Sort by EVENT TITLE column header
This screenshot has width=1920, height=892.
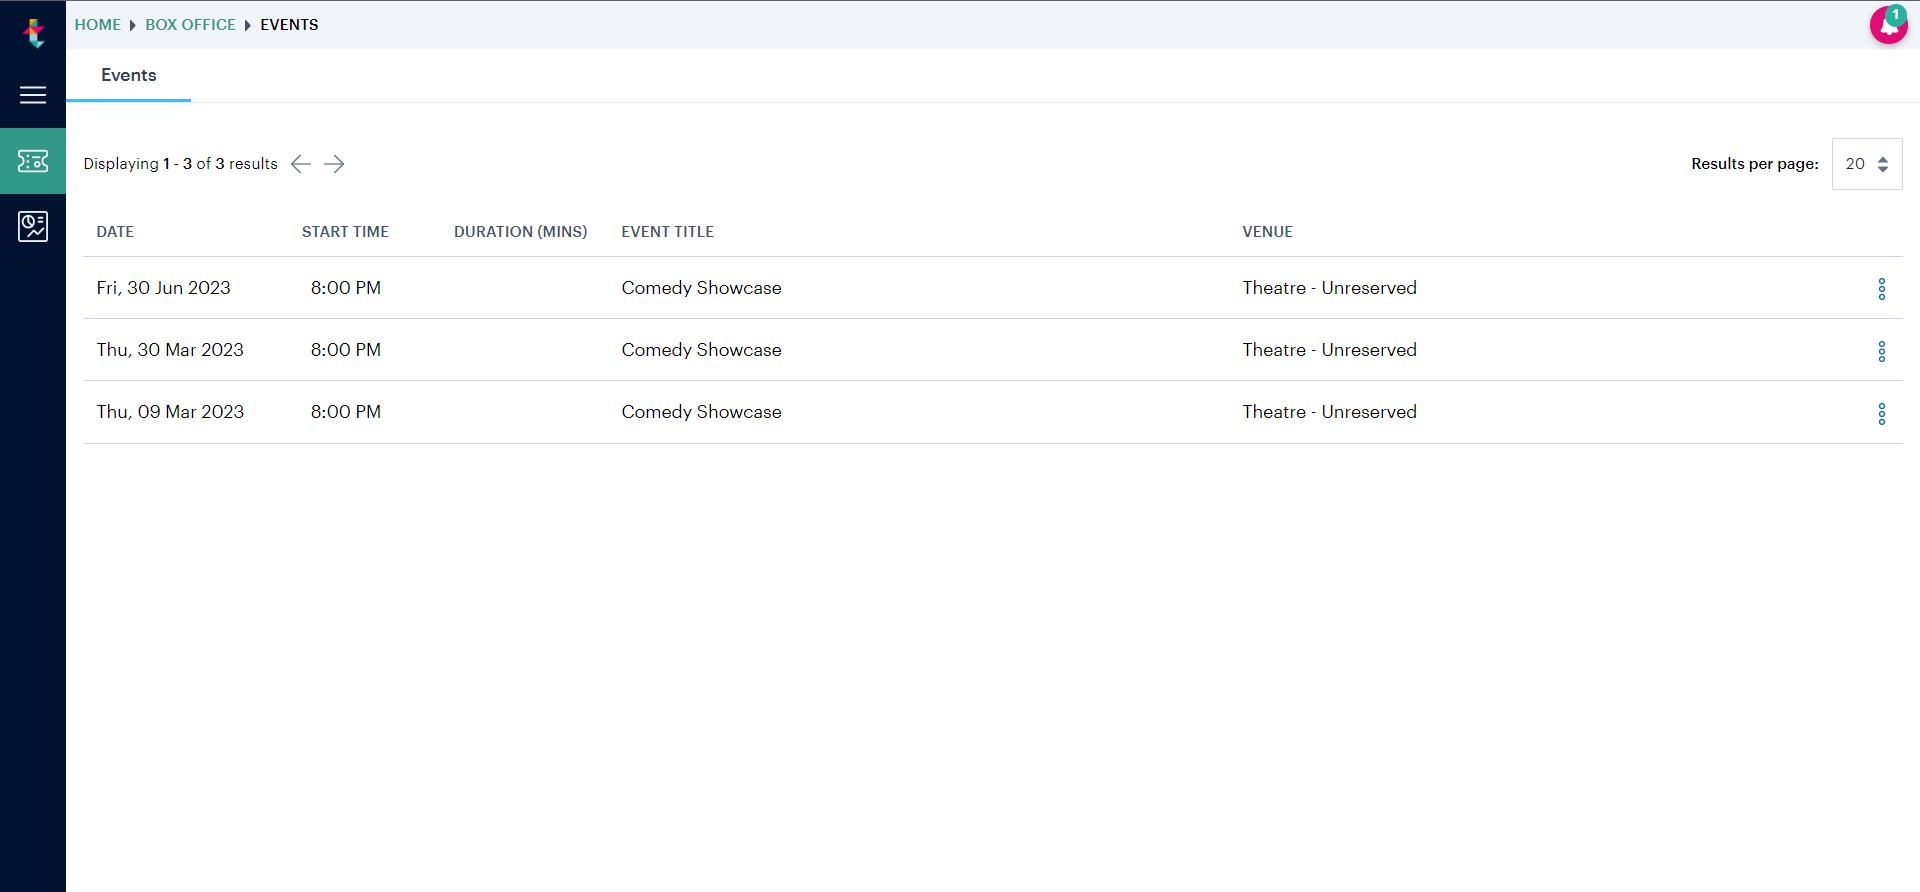pyautogui.click(x=667, y=232)
